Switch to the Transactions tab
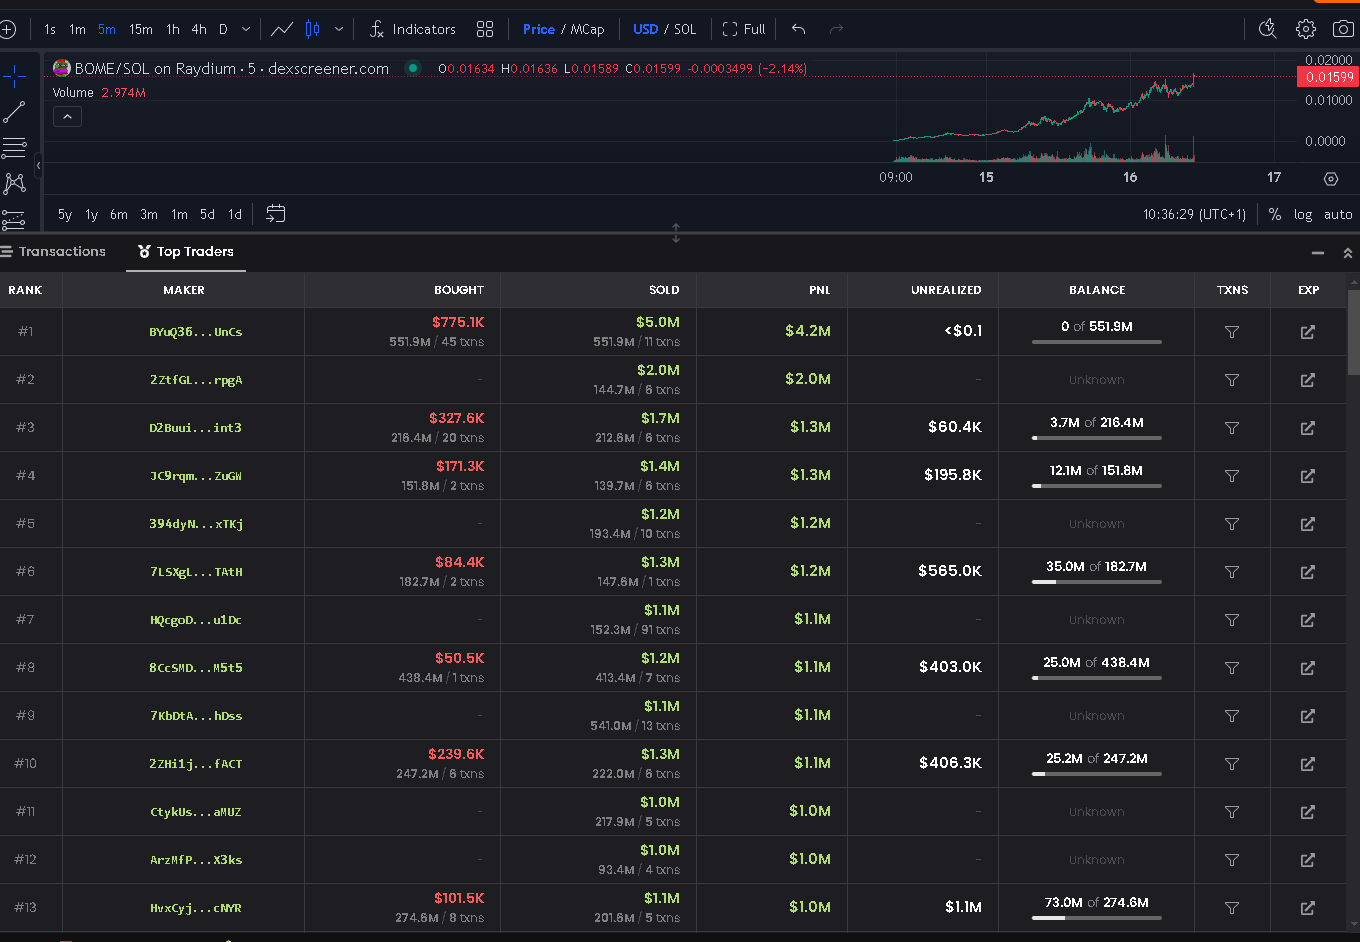 click(x=53, y=251)
